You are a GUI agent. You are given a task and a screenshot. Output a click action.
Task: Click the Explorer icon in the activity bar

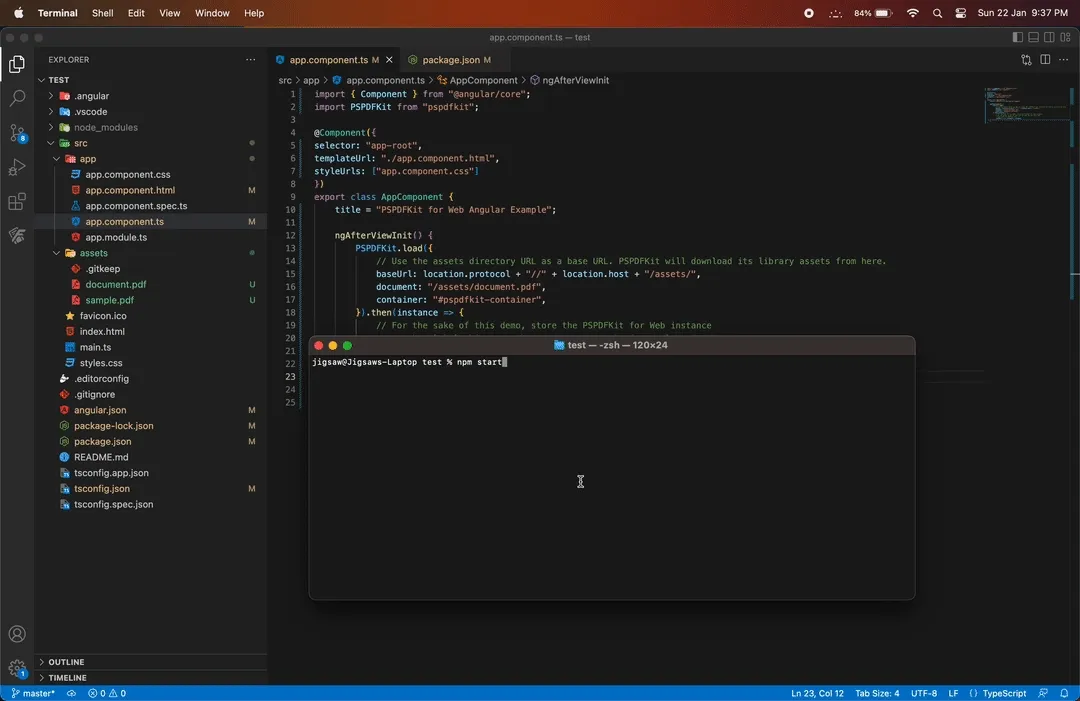point(16,63)
